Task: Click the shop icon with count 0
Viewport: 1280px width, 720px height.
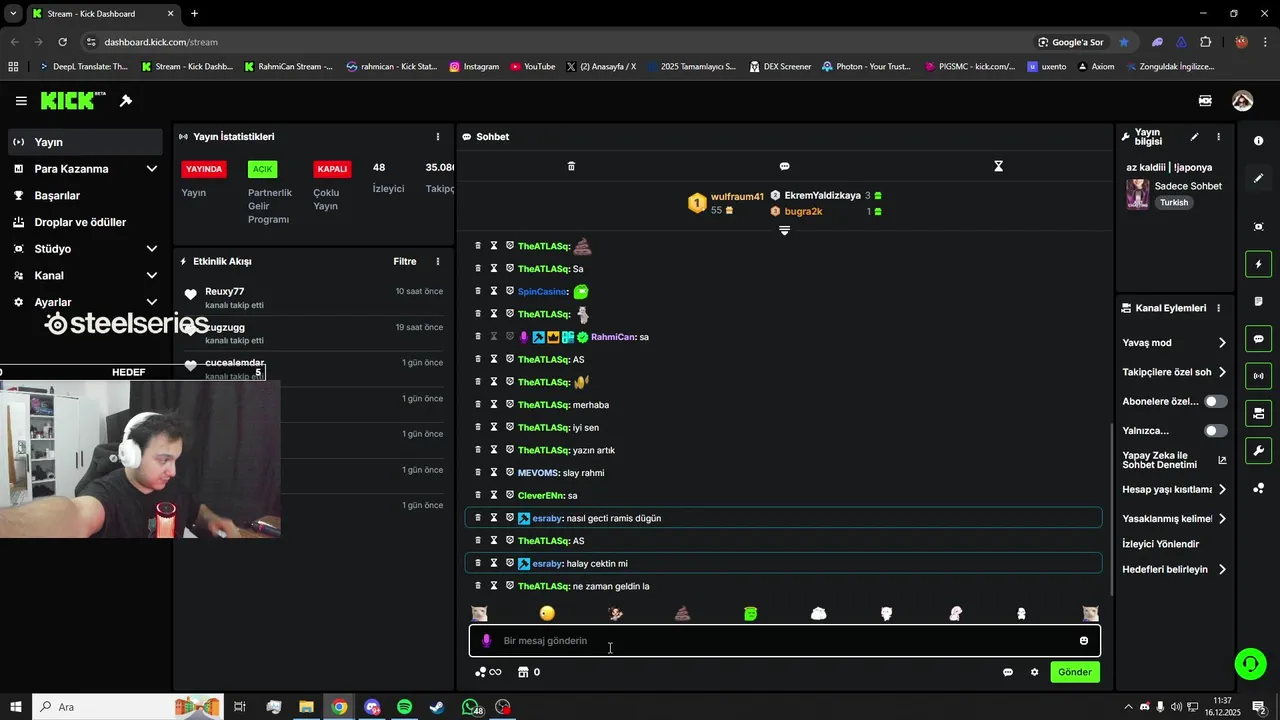Action: pyautogui.click(x=528, y=672)
